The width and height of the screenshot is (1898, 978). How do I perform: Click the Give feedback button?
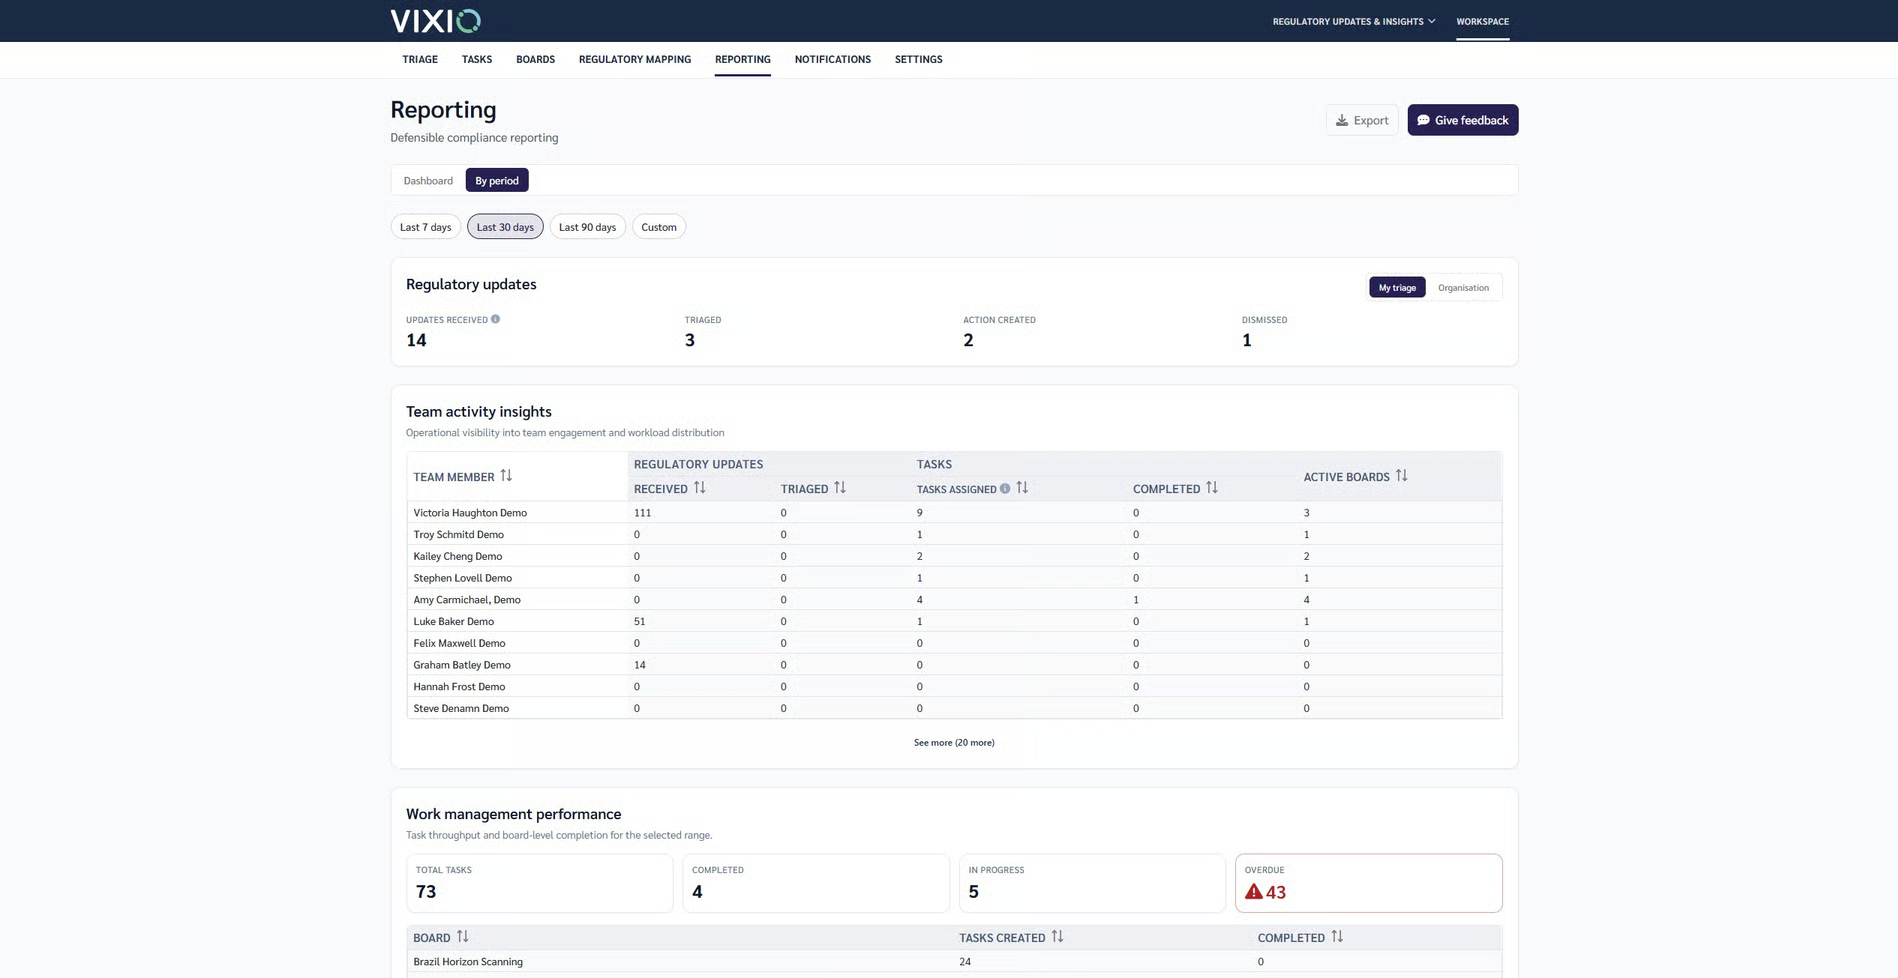coord(1463,120)
